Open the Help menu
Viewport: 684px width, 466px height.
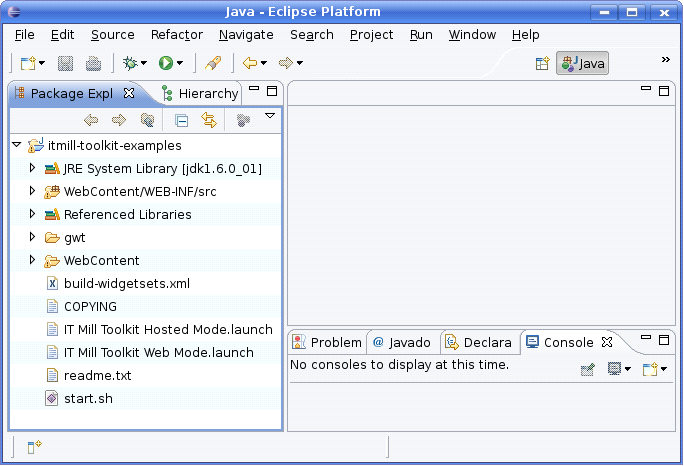pos(526,35)
